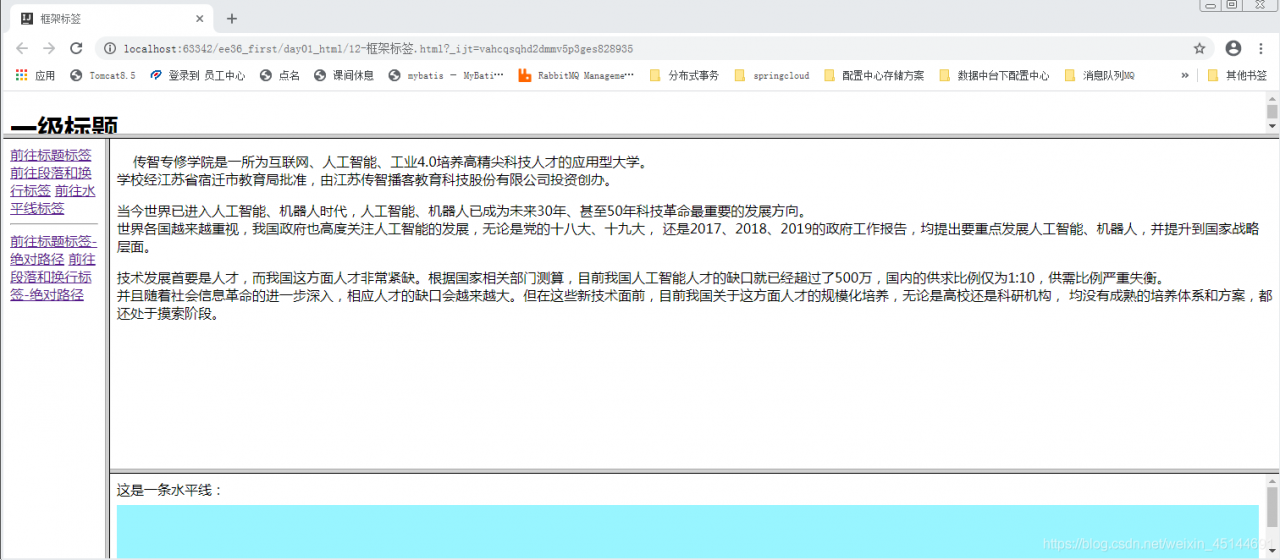Screen dimensions: 1280x560
Task: Follow the 前往标题标签 link
Action: [x=50, y=155]
